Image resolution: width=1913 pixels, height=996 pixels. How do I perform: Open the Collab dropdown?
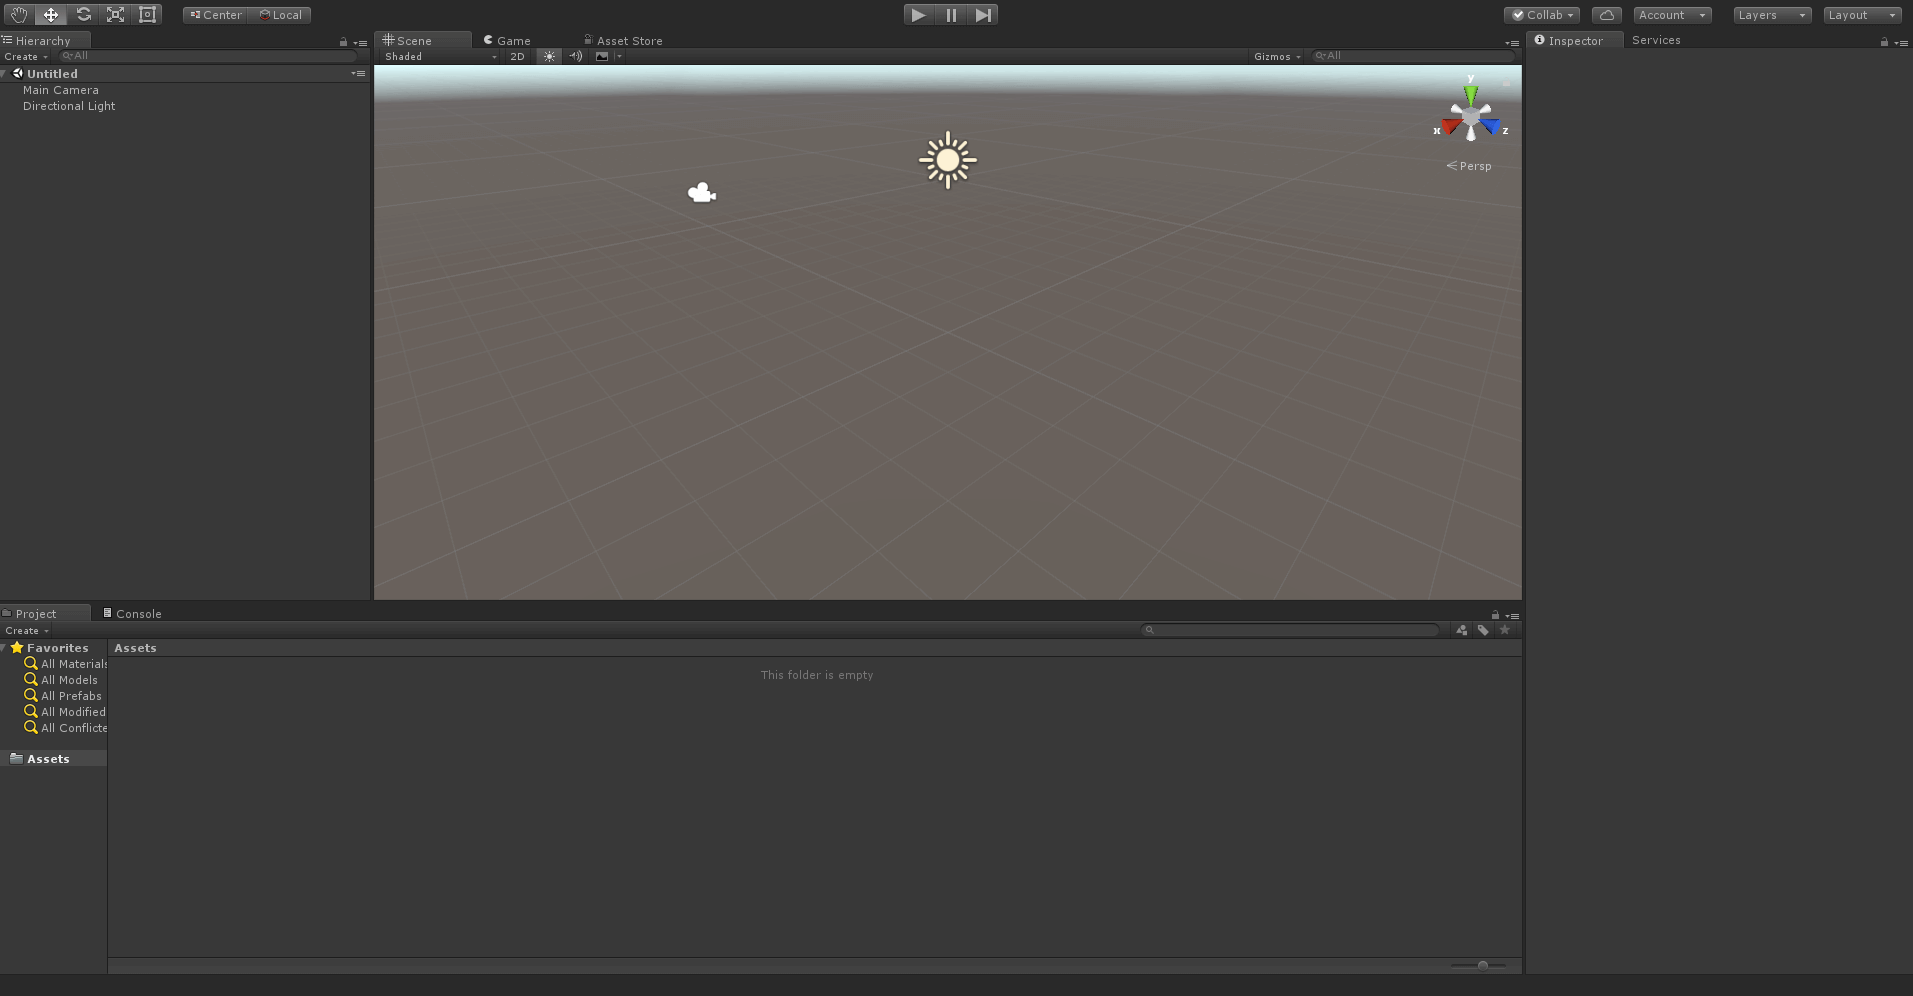(x=1542, y=15)
